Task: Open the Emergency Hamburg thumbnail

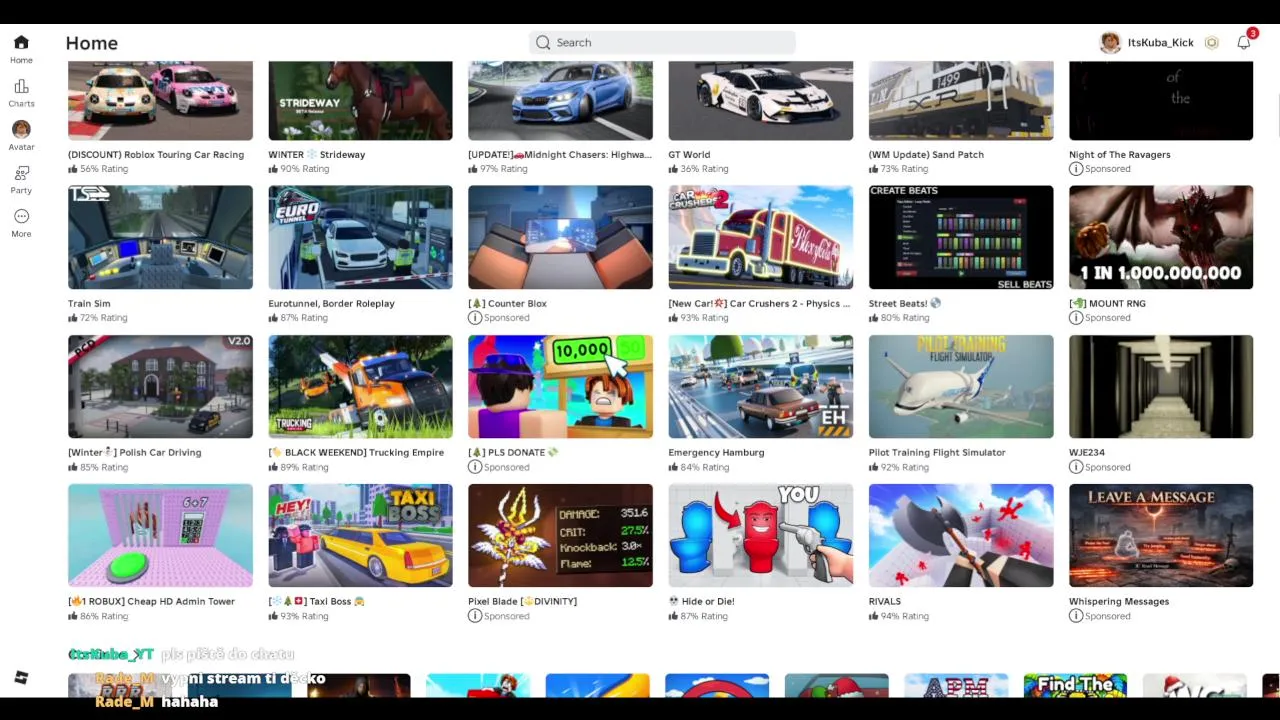Action: (x=761, y=386)
